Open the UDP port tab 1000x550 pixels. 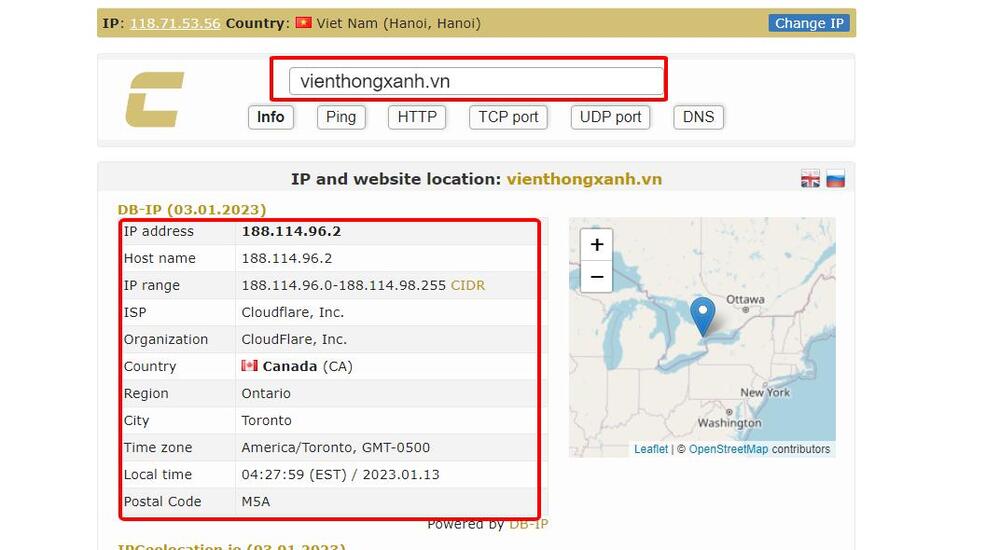point(610,117)
